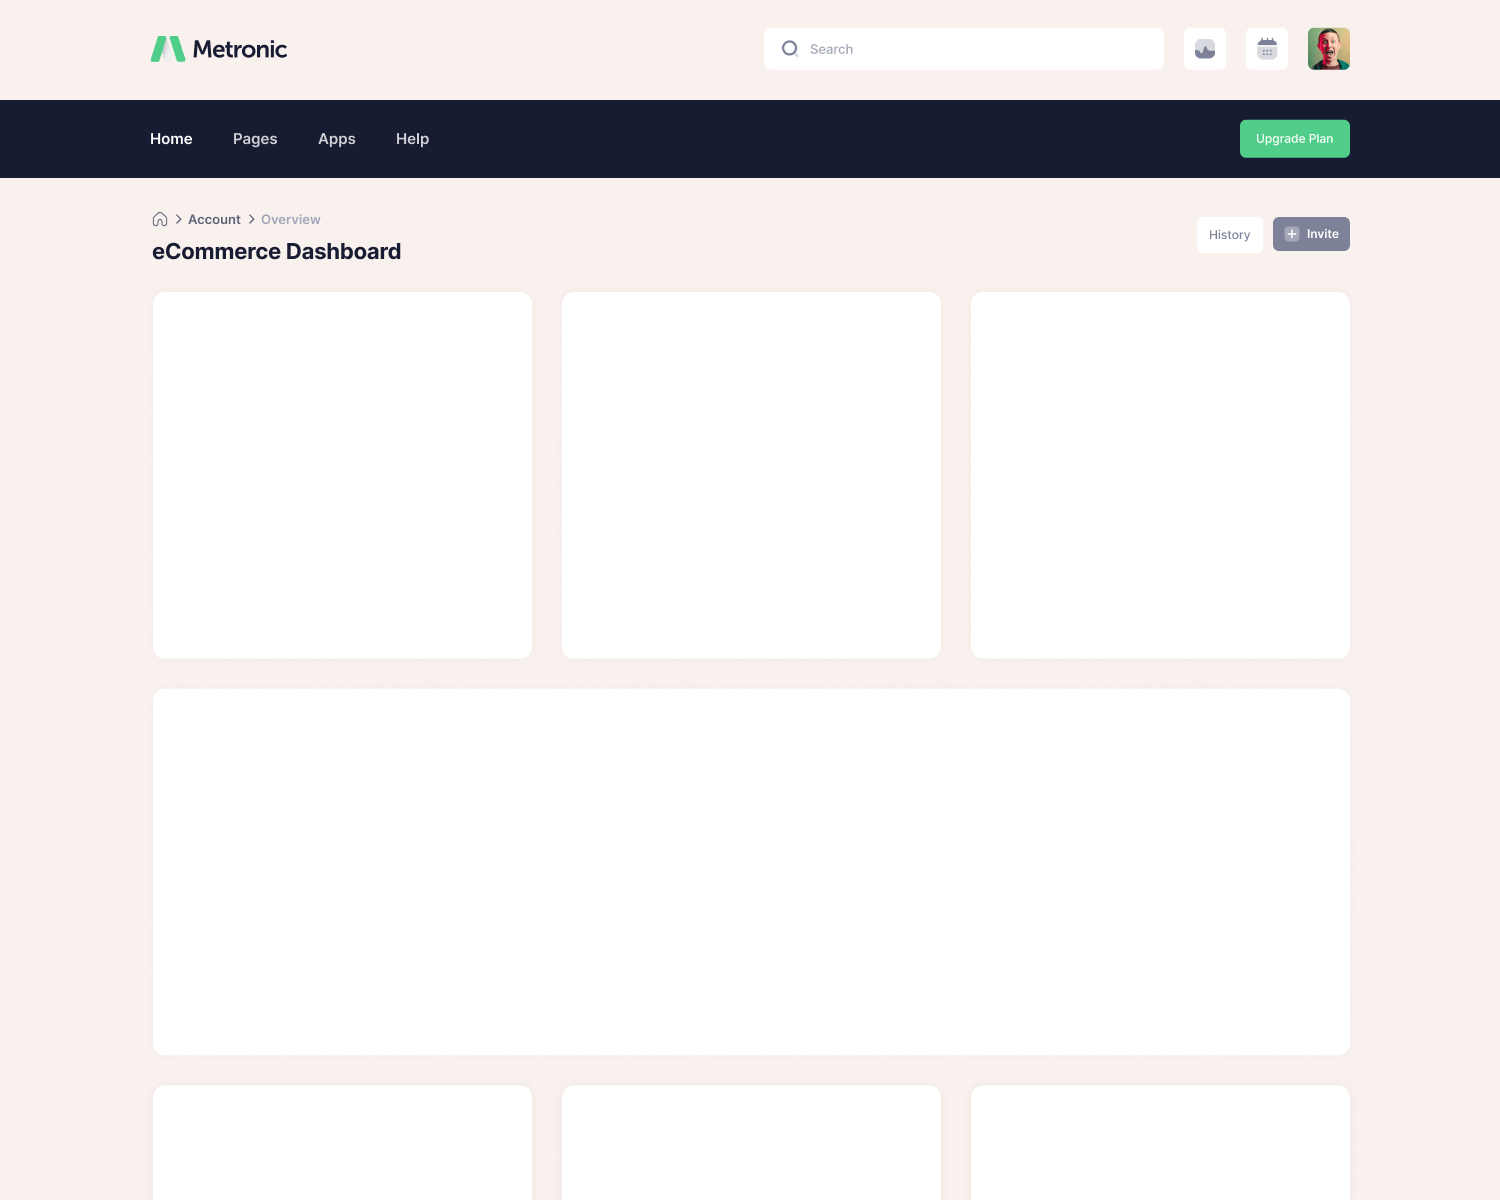Click the home icon in breadcrumb

(160, 219)
